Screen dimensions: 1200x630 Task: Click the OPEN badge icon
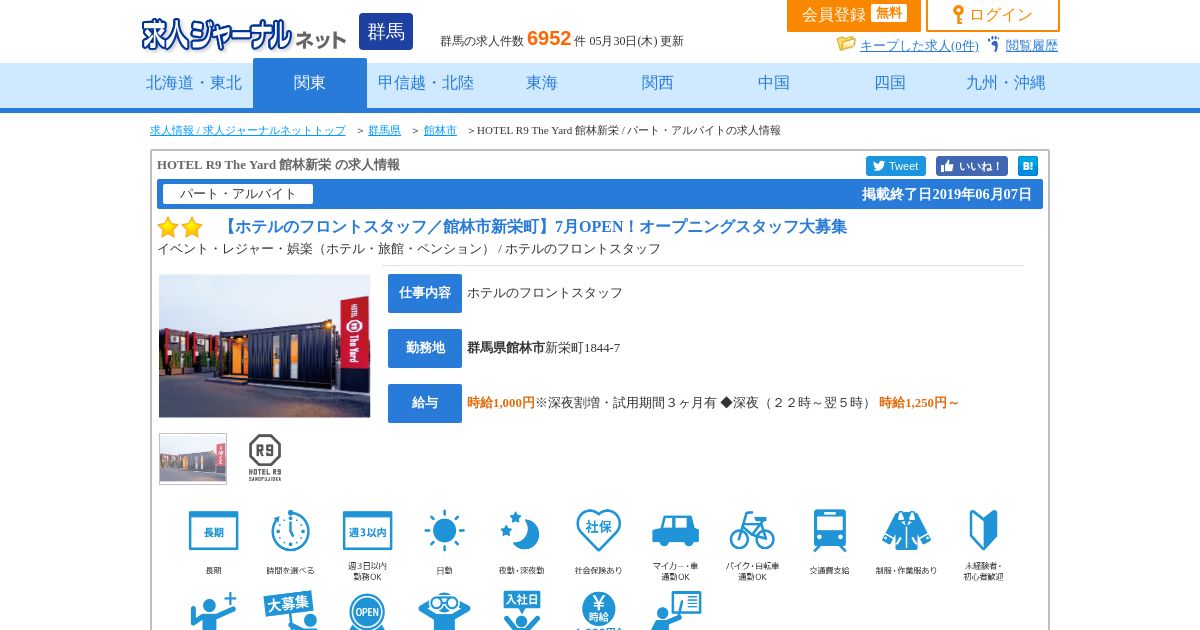pyautogui.click(x=367, y=610)
